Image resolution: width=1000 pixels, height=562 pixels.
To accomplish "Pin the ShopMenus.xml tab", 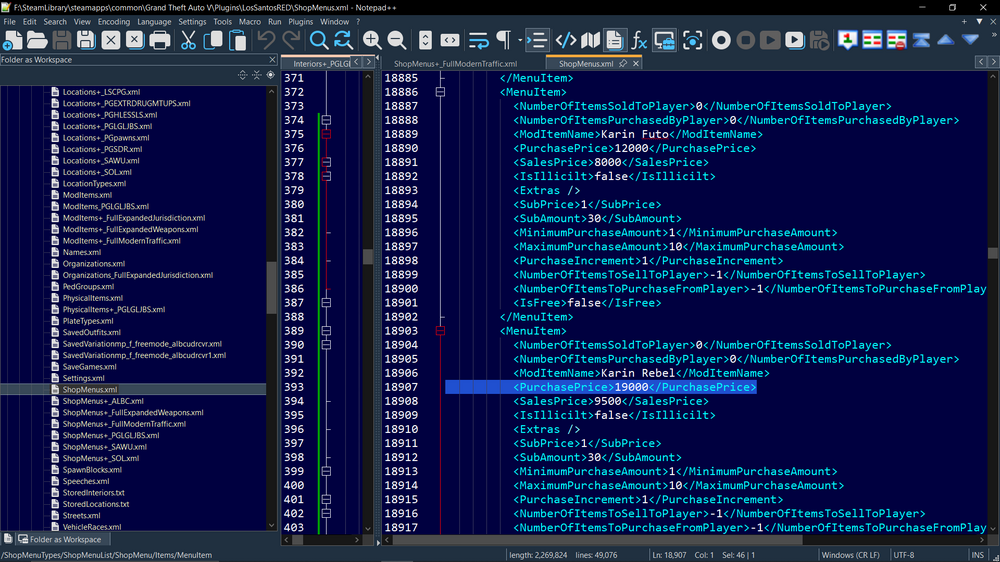I will pos(623,64).
